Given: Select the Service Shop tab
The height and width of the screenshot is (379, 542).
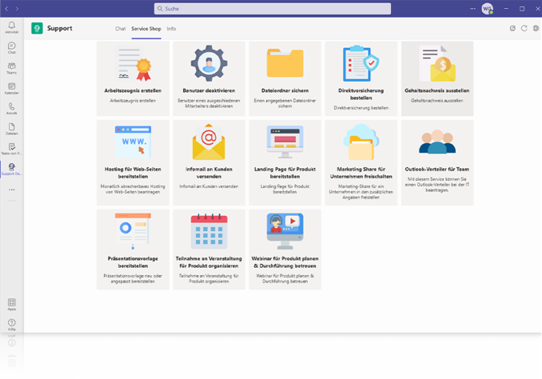Looking at the screenshot, I should click(146, 29).
